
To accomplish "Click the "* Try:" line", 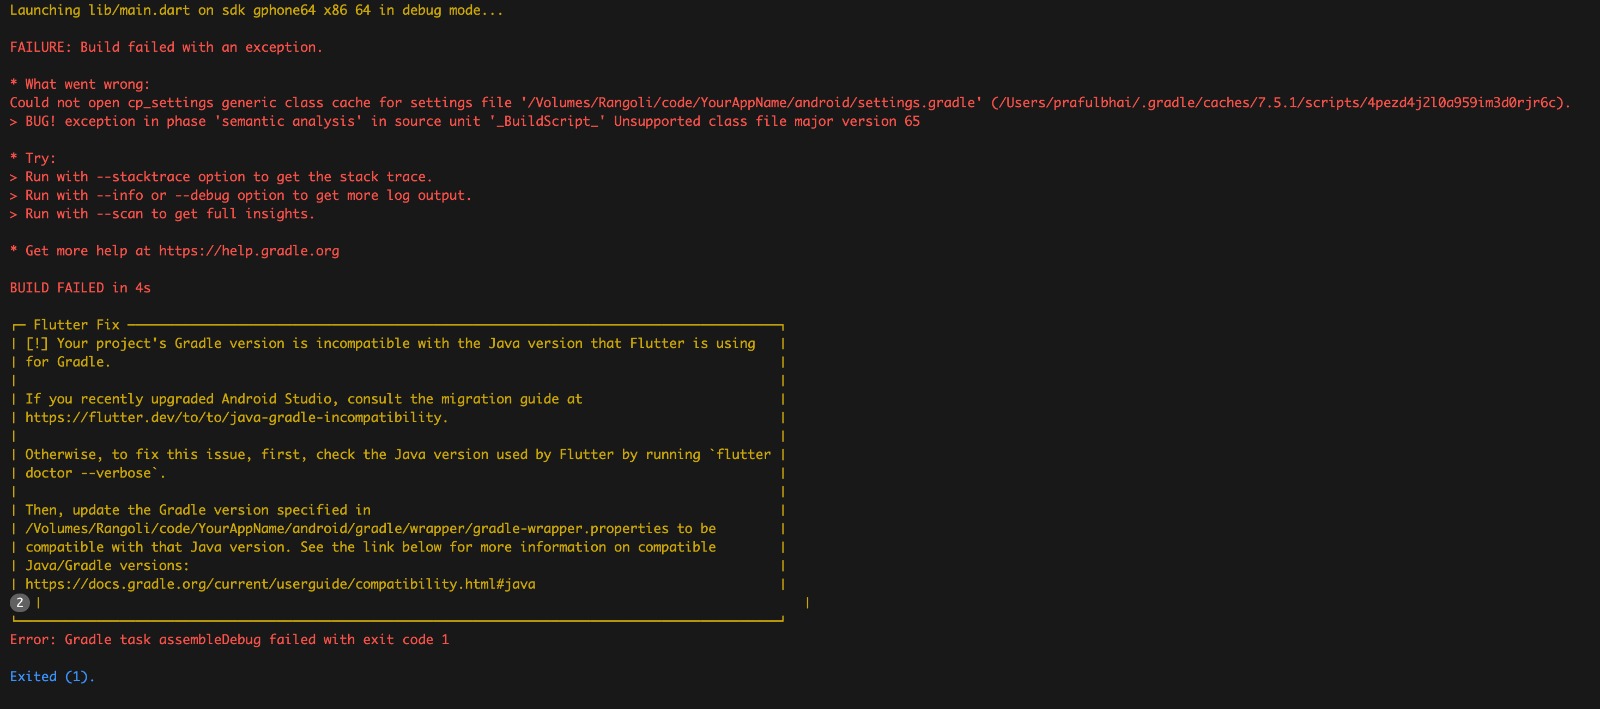I will [33, 158].
